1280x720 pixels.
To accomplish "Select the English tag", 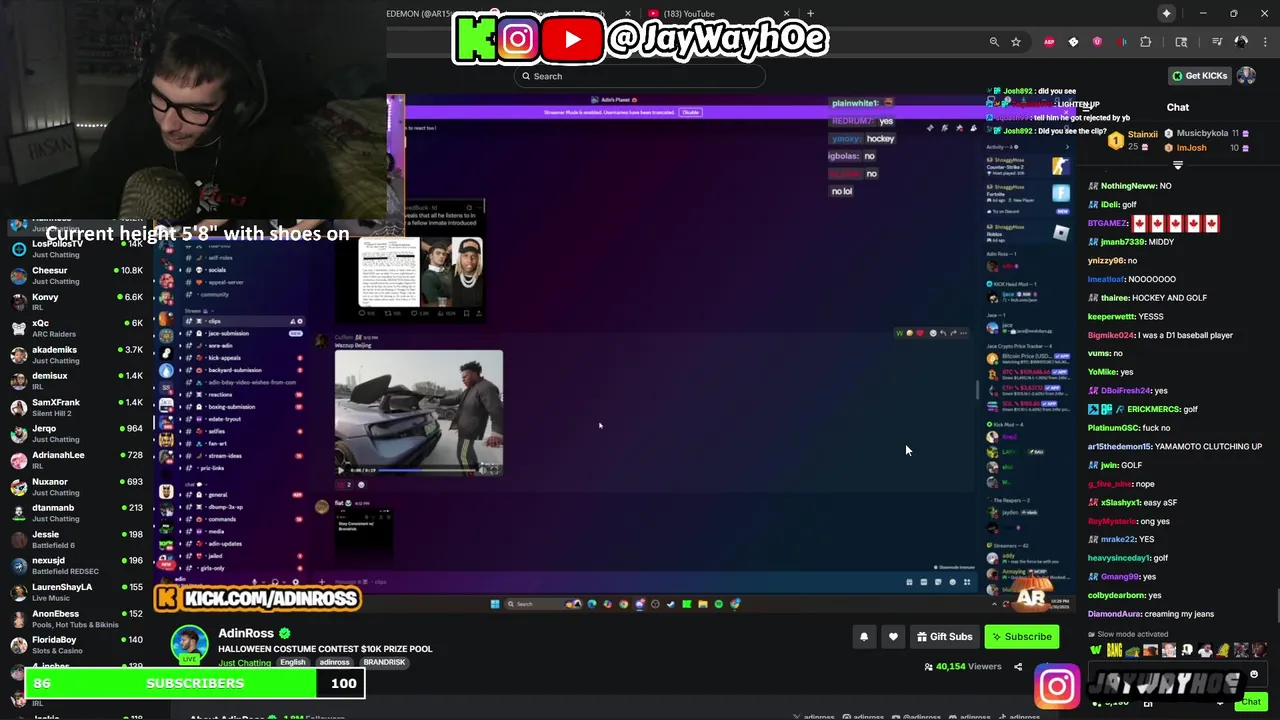I will tap(293, 662).
